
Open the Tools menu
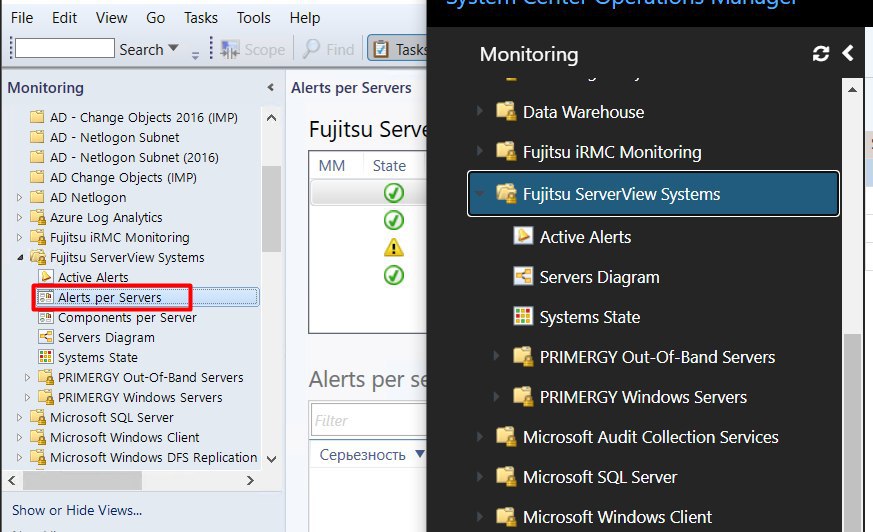click(x=253, y=18)
